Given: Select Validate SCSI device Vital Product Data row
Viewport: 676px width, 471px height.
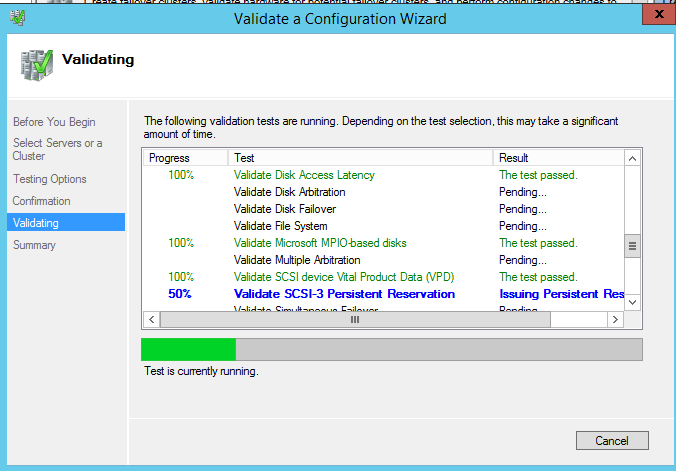Looking at the screenshot, I should coord(384,277).
